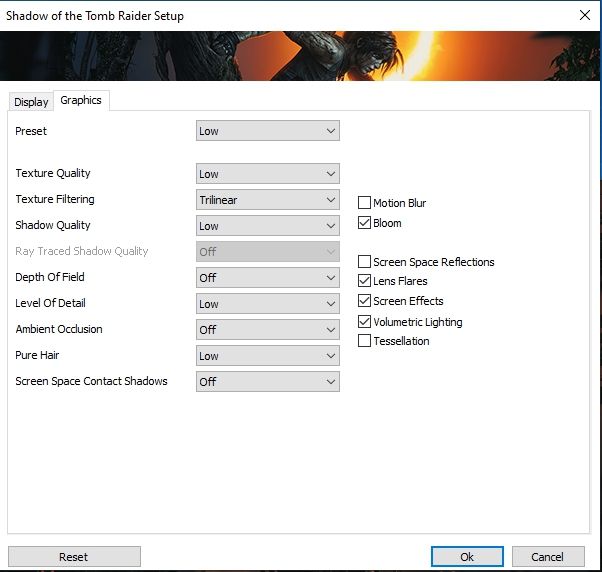Close the Setup window

[585, 15]
